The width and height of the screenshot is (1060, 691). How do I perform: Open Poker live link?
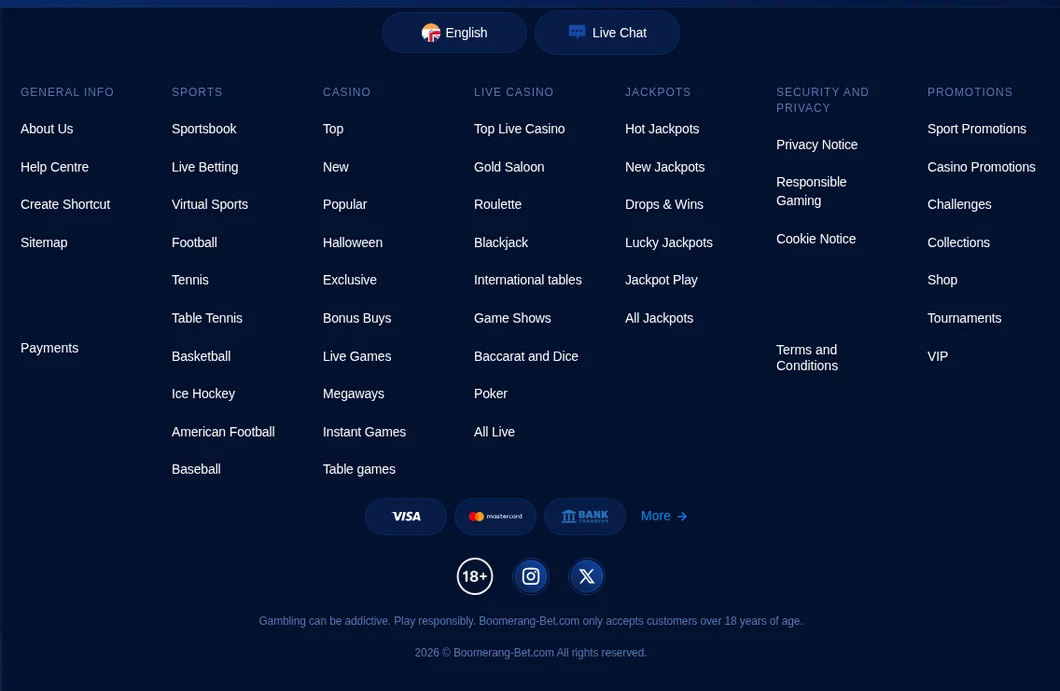pyautogui.click(x=491, y=394)
